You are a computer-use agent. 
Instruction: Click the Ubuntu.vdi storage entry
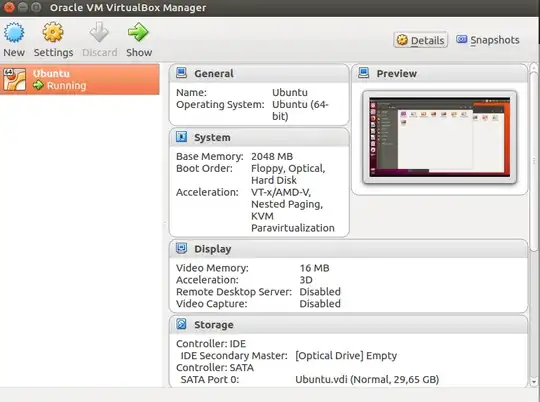367,380
